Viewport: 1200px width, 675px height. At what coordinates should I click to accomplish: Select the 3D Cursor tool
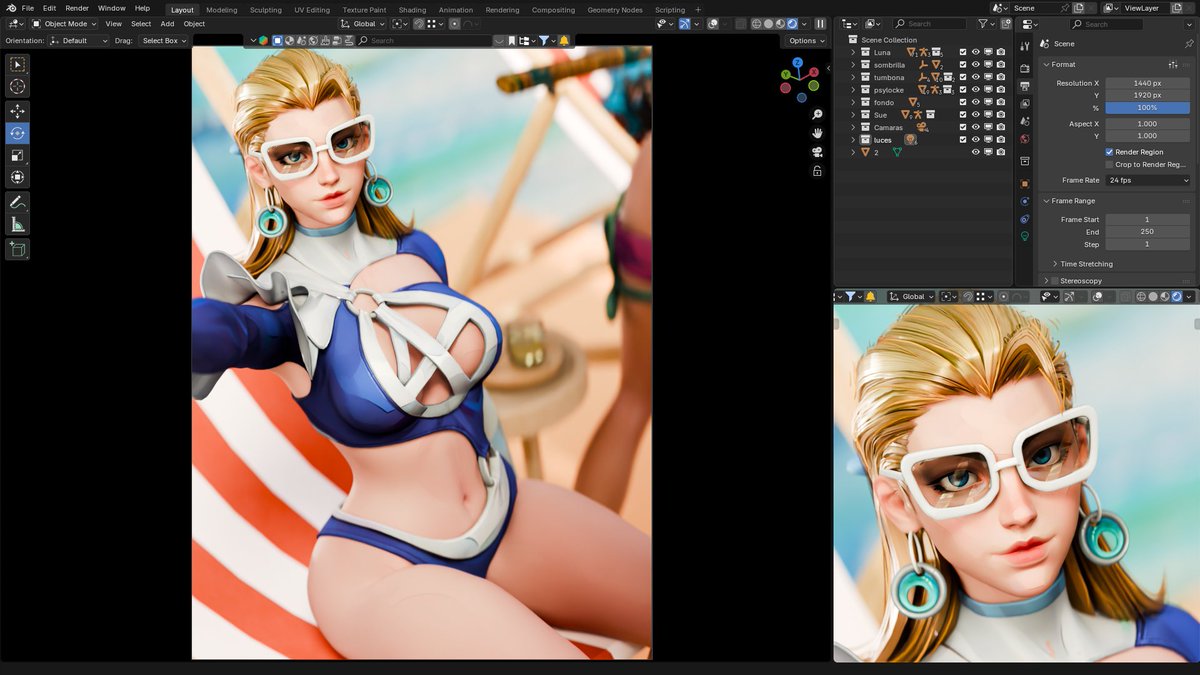[x=18, y=87]
